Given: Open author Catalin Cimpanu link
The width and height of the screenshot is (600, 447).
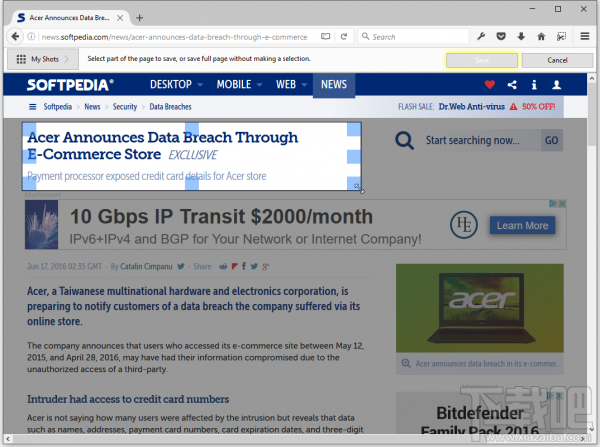Looking at the screenshot, I should [x=146, y=266].
